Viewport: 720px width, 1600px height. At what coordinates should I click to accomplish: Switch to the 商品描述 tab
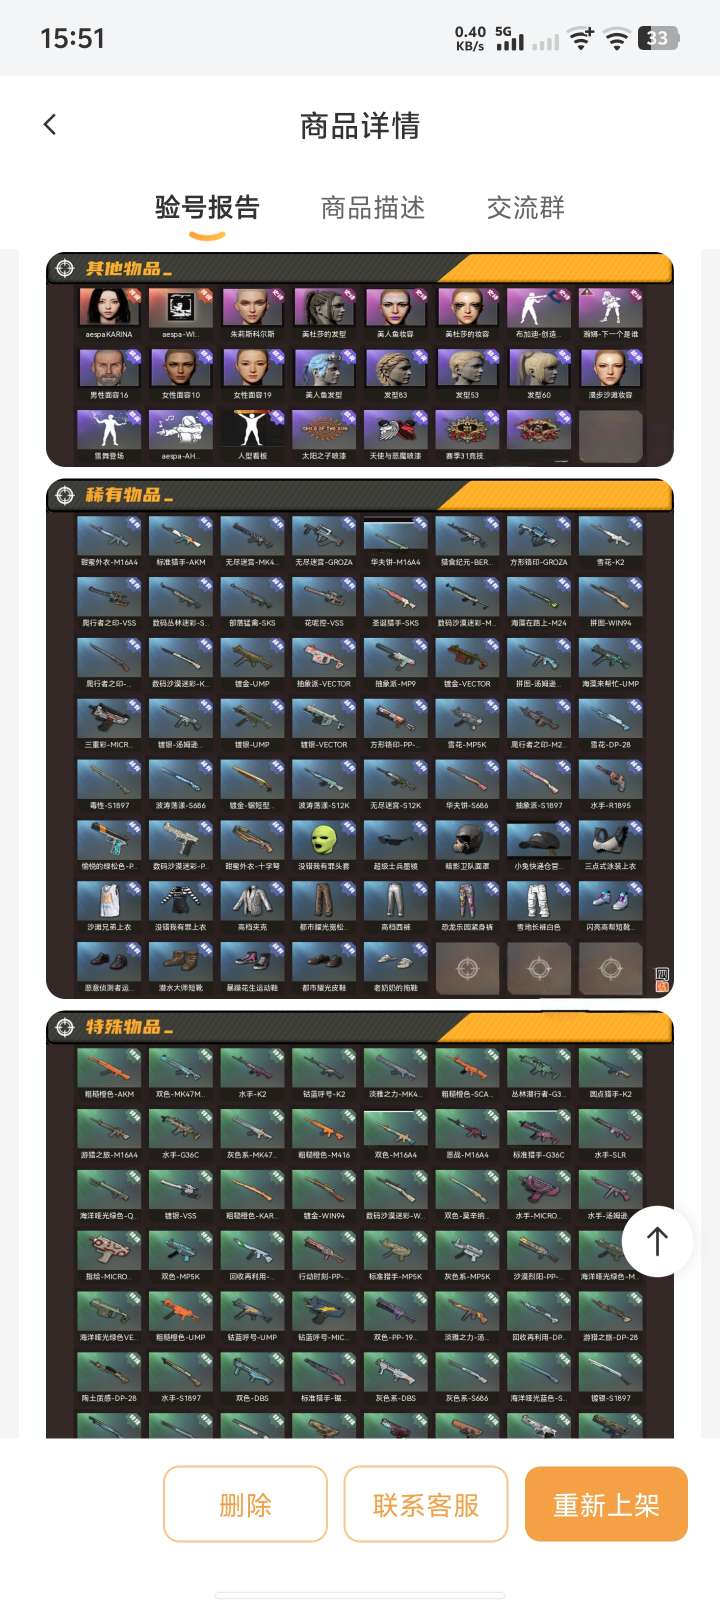373,207
